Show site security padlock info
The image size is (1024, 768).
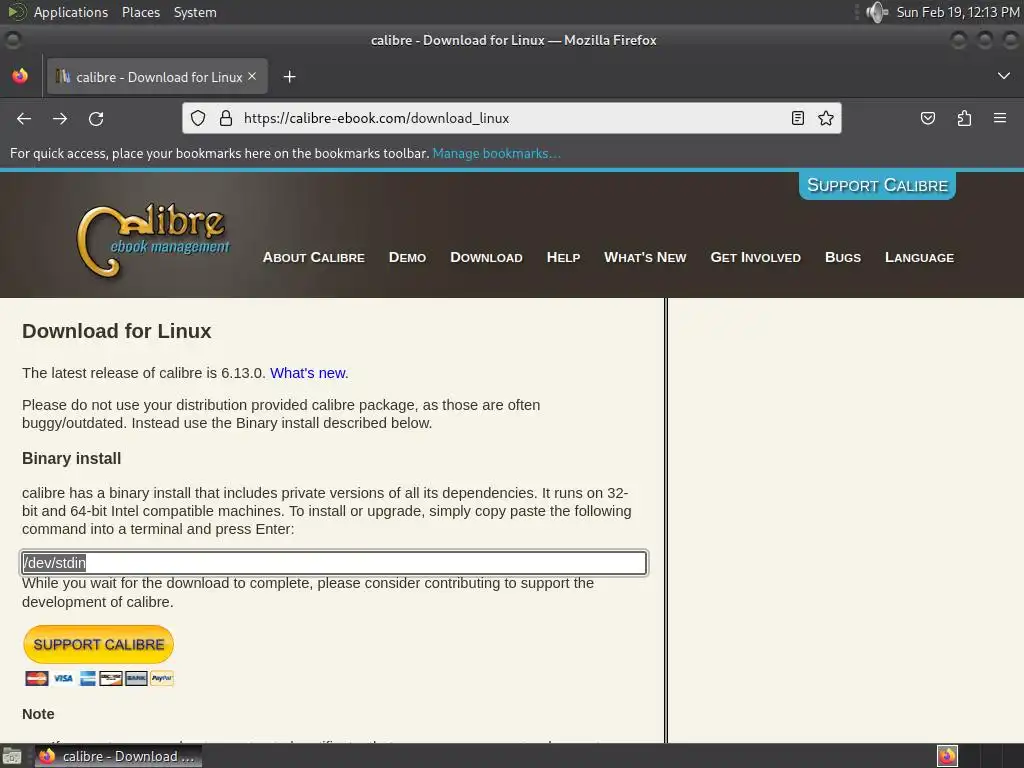pos(226,118)
